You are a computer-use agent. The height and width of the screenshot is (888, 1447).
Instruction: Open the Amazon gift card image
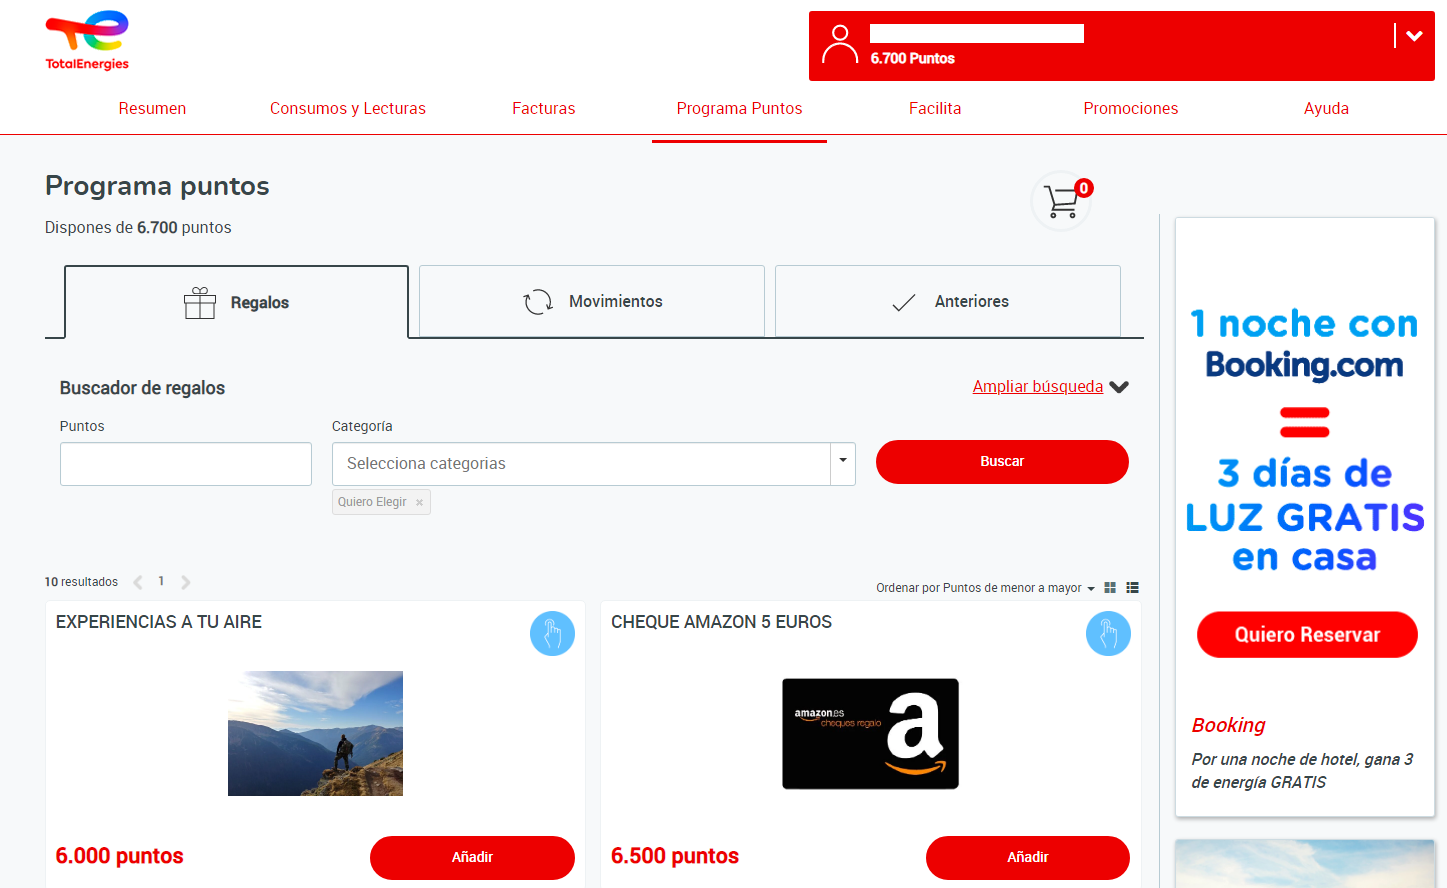(870, 734)
